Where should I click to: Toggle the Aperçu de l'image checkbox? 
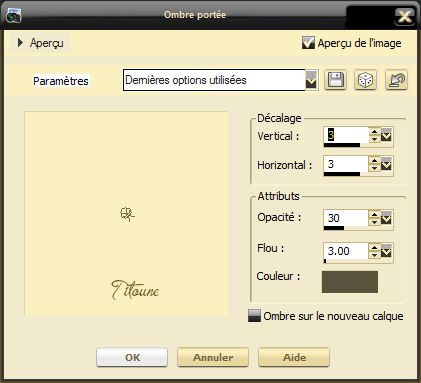click(308, 43)
